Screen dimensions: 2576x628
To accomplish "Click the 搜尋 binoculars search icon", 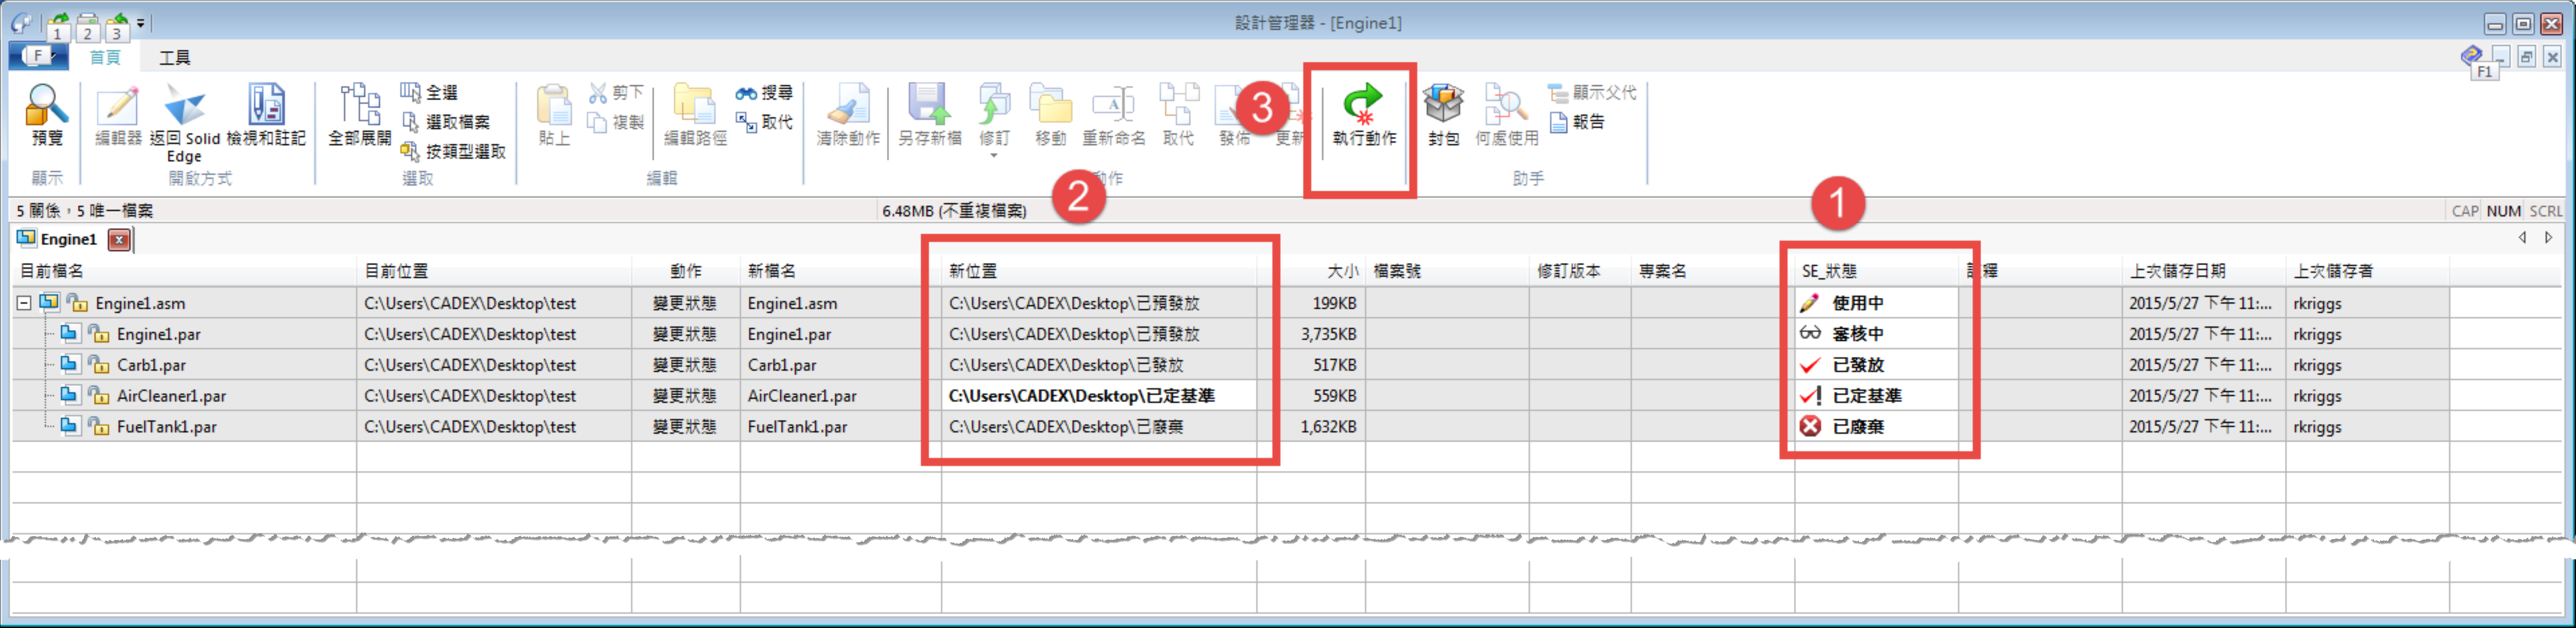I will [x=746, y=93].
